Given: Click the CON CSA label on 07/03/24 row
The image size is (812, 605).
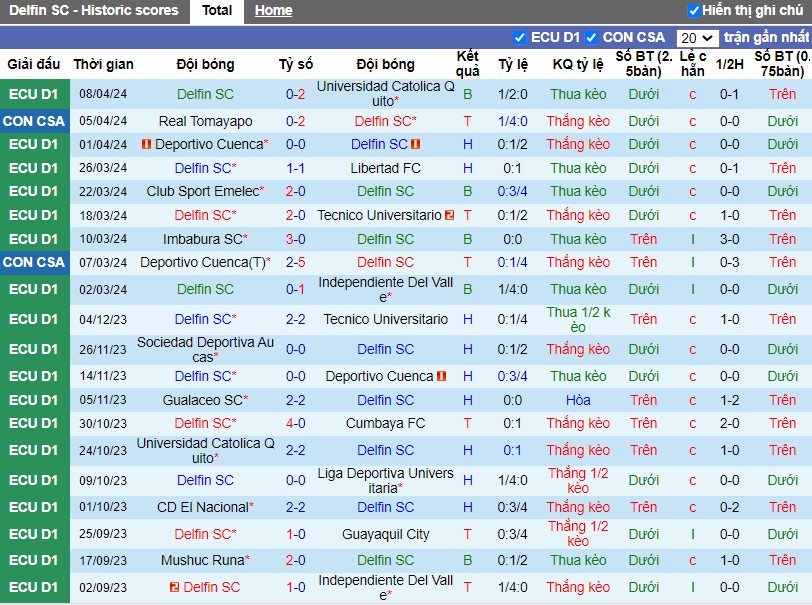Looking at the screenshot, I should [34, 262].
